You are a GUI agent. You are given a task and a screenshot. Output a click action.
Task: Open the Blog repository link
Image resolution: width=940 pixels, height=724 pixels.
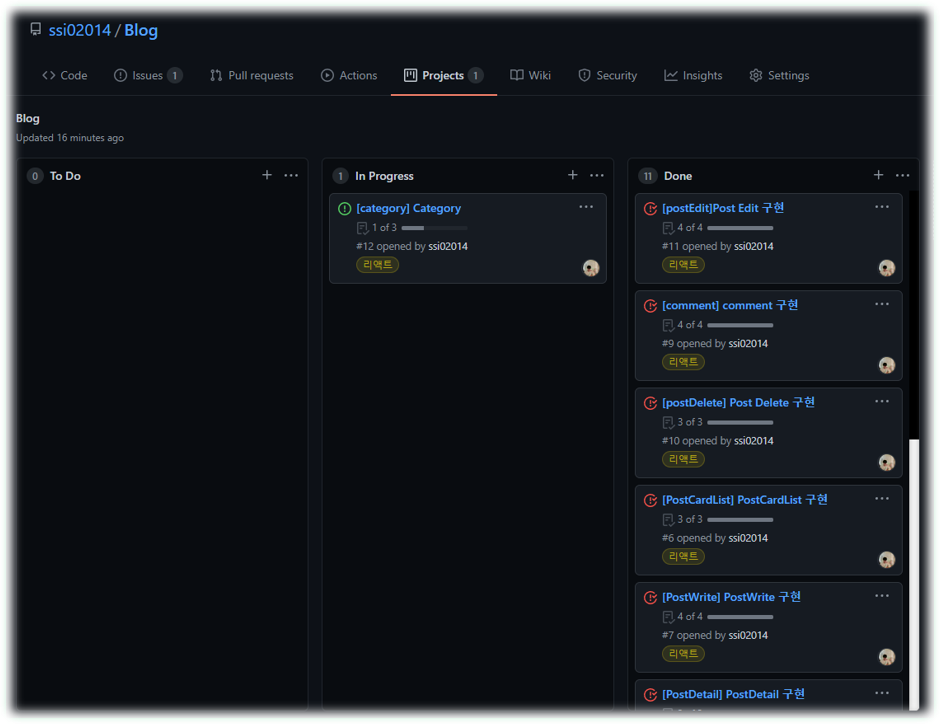coord(141,30)
